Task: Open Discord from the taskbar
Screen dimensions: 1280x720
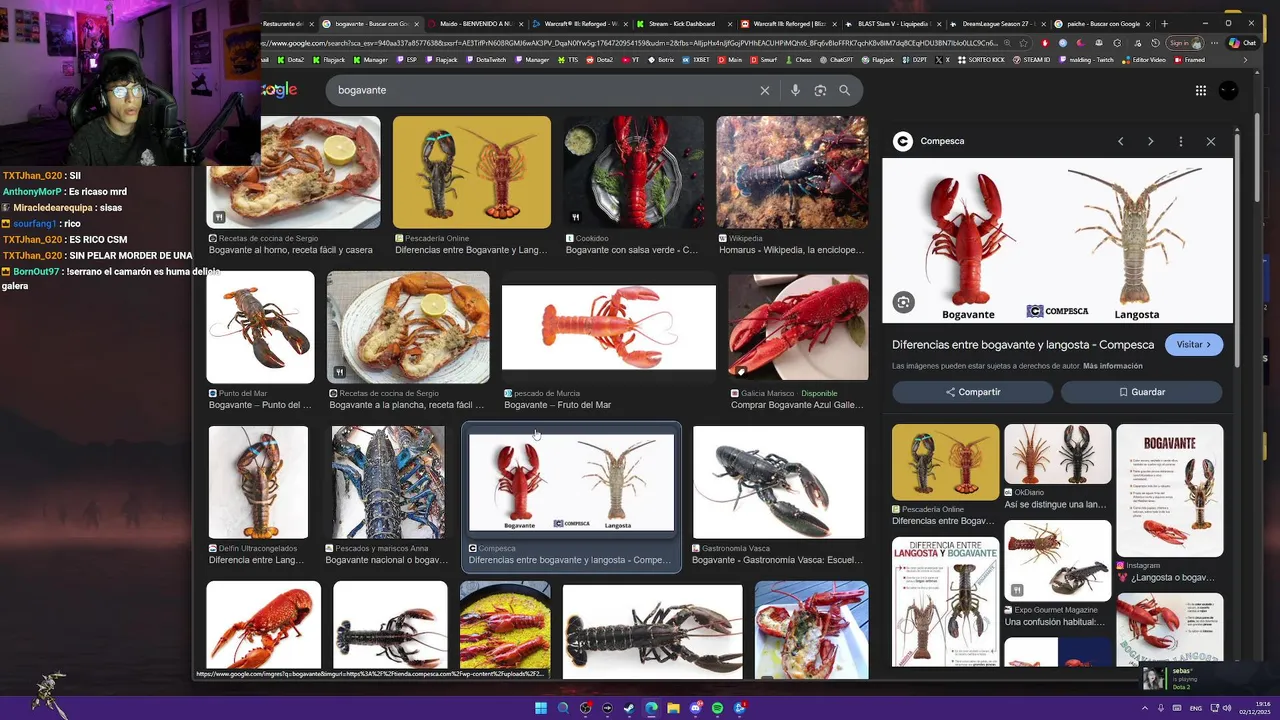Action: point(695,708)
